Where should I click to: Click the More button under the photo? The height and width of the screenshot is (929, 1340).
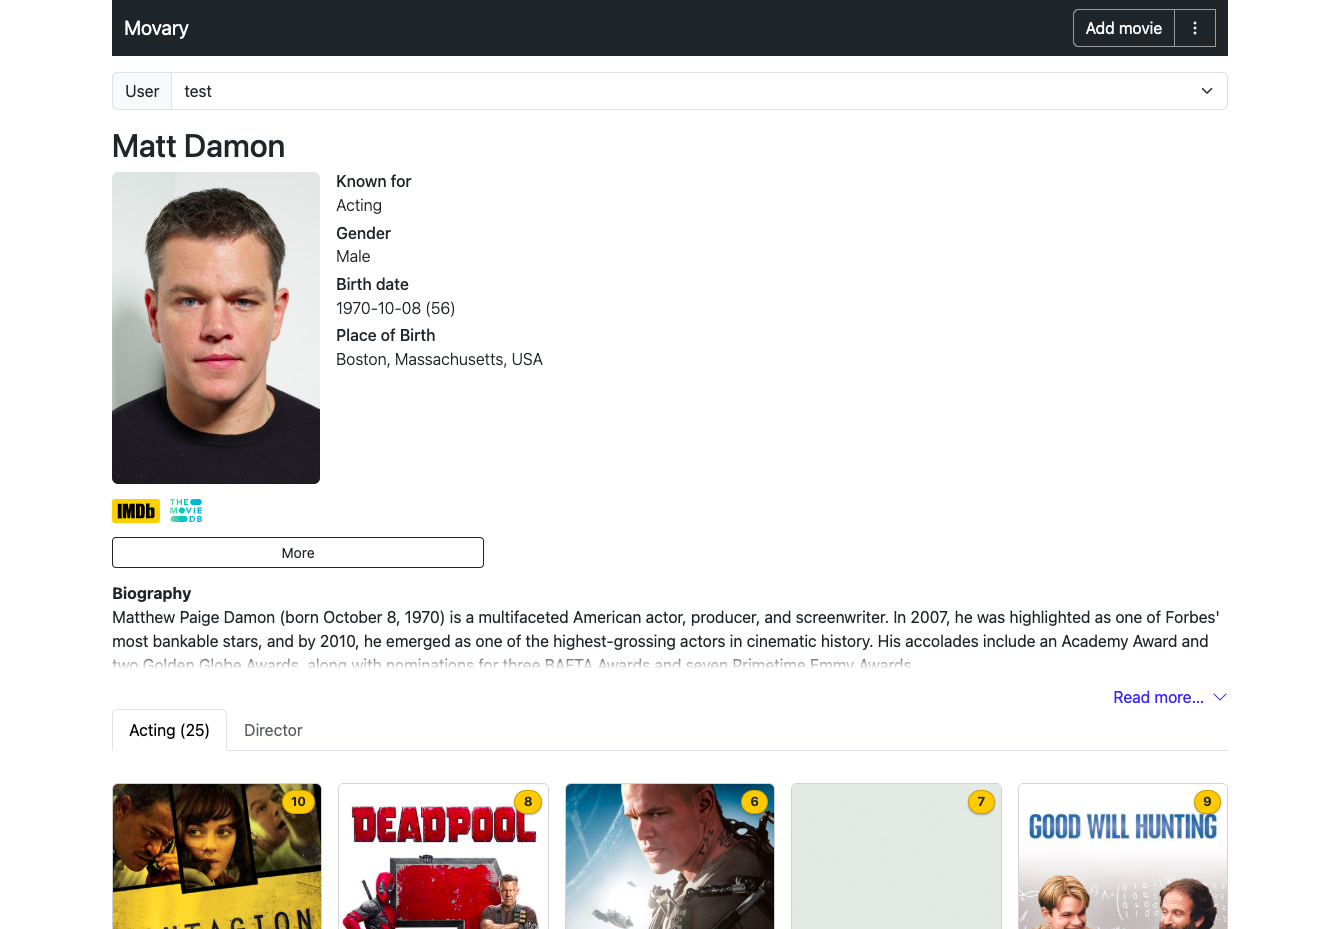(x=298, y=553)
